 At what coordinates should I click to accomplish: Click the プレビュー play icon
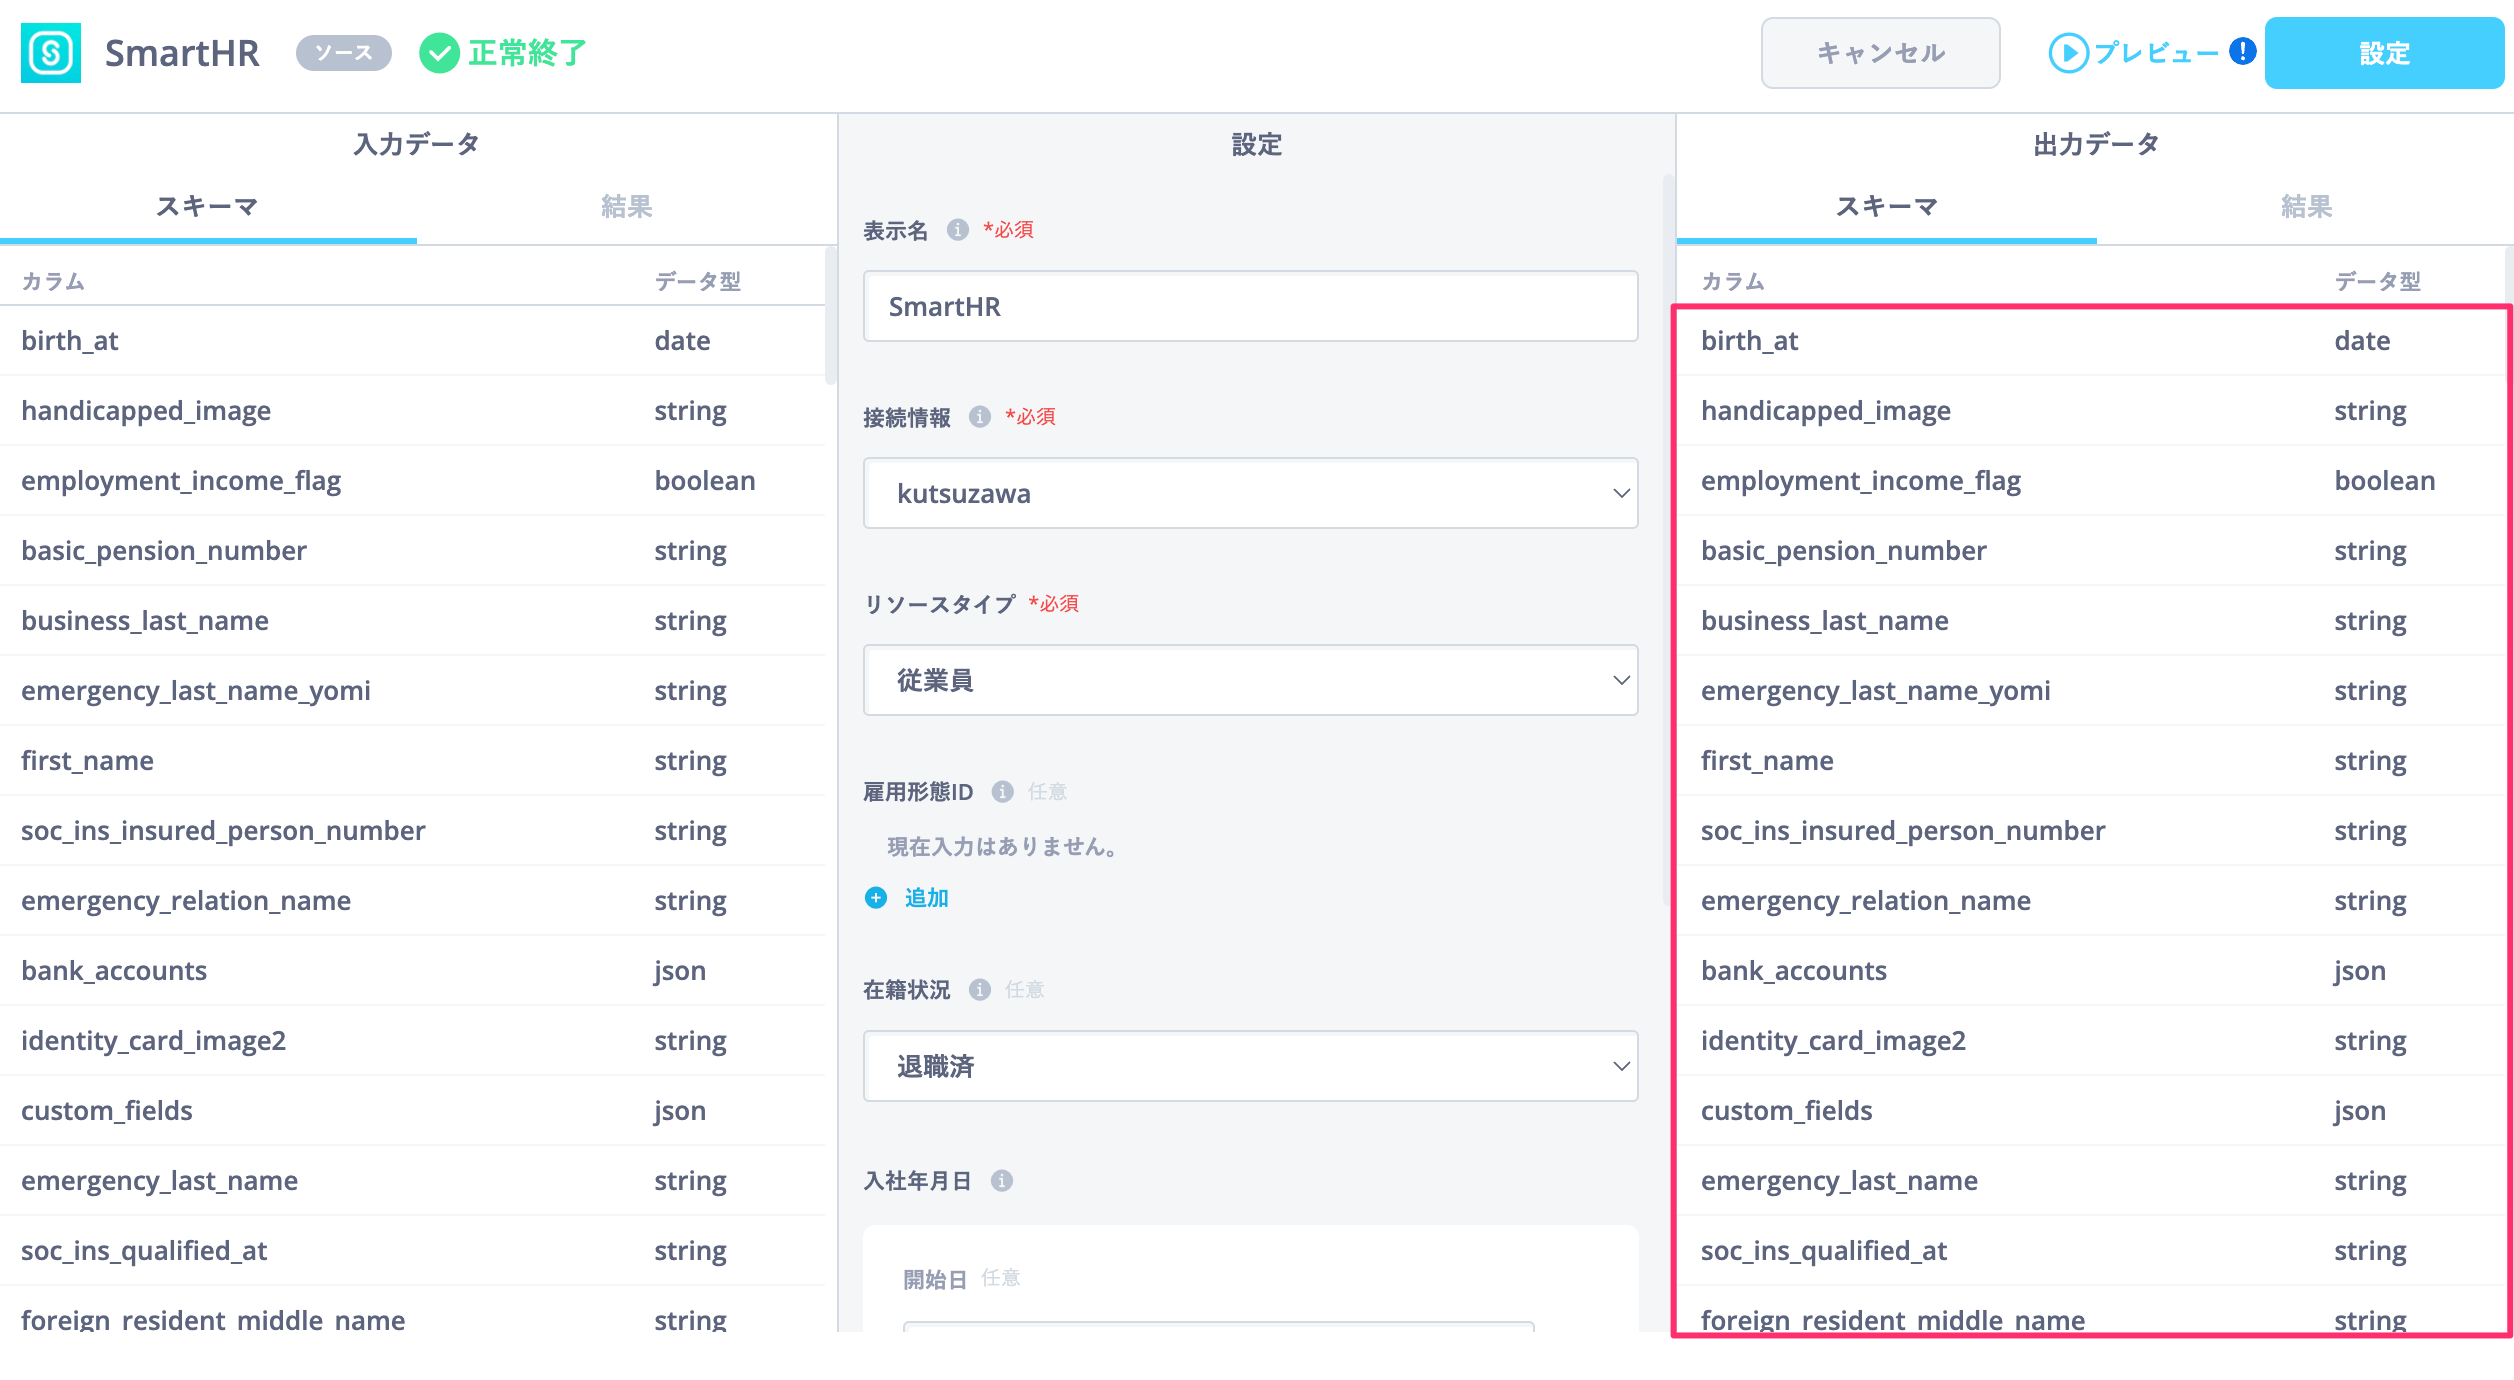(2068, 53)
